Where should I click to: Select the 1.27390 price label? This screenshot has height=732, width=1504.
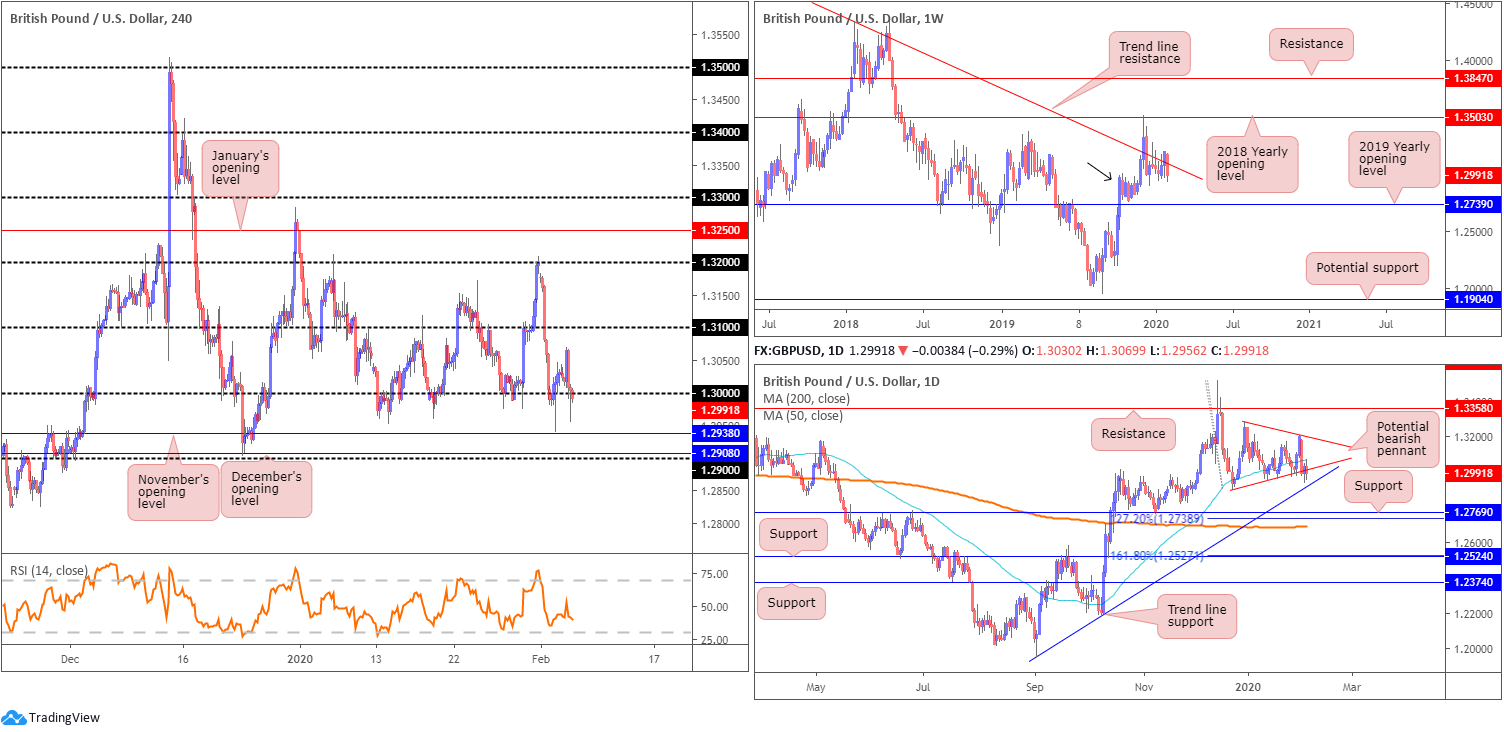point(1475,204)
